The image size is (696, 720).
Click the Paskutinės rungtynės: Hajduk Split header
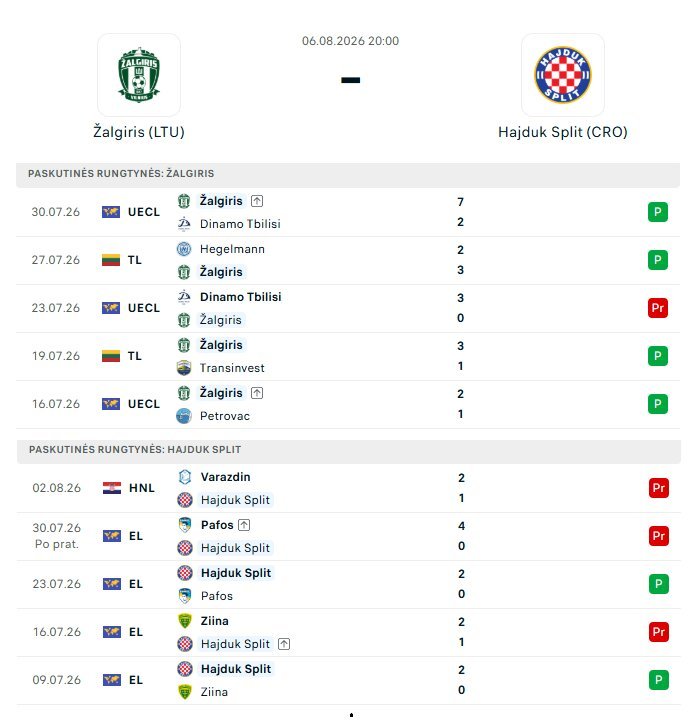tap(349, 450)
